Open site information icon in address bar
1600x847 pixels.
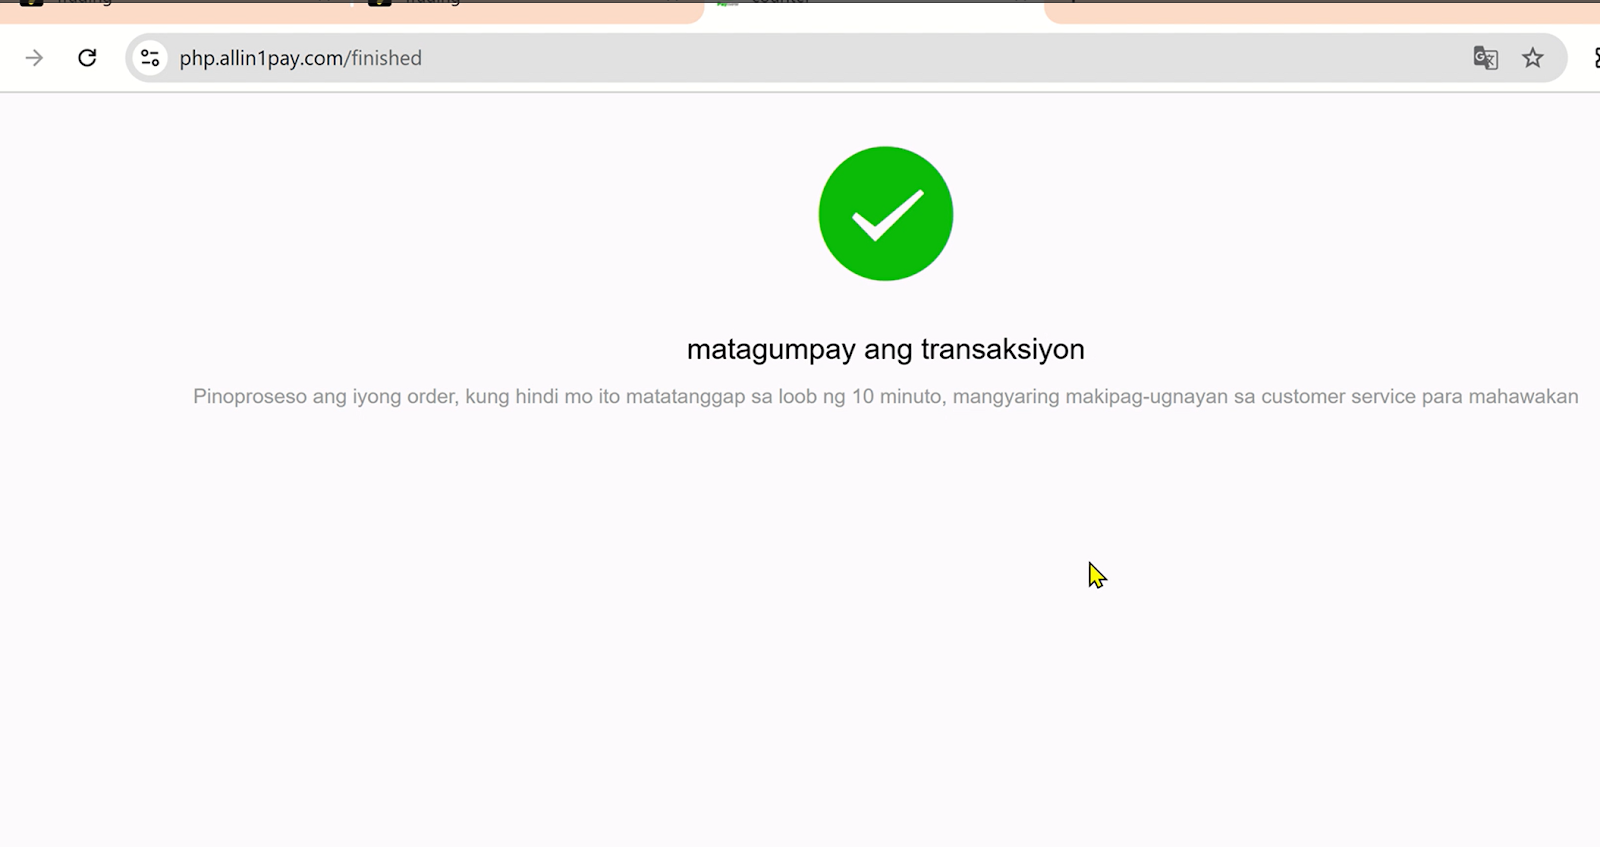click(x=150, y=58)
